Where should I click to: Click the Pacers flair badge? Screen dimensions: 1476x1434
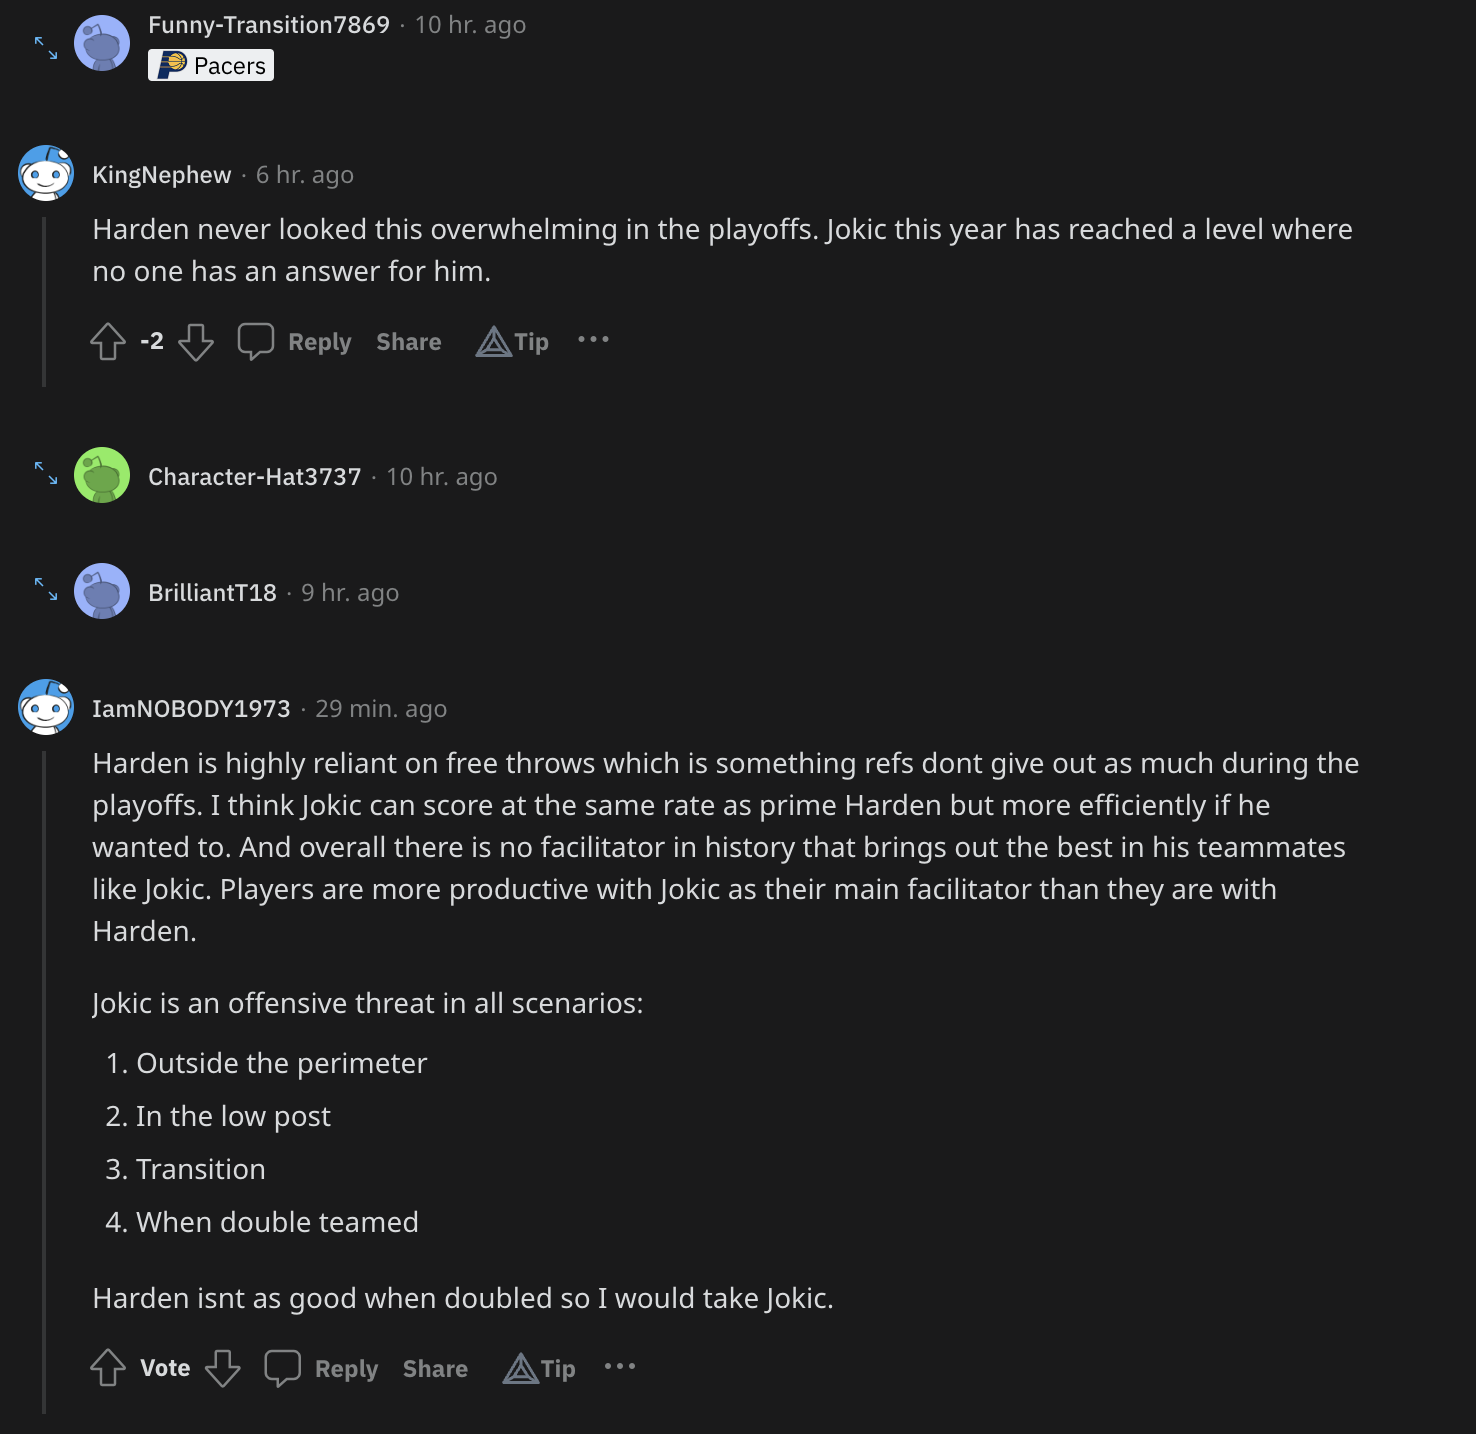(x=211, y=66)
